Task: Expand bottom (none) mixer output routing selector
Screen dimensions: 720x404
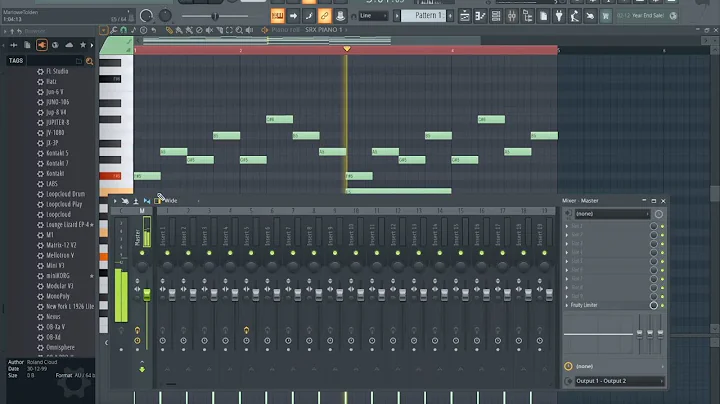Action: click(618, 366)
